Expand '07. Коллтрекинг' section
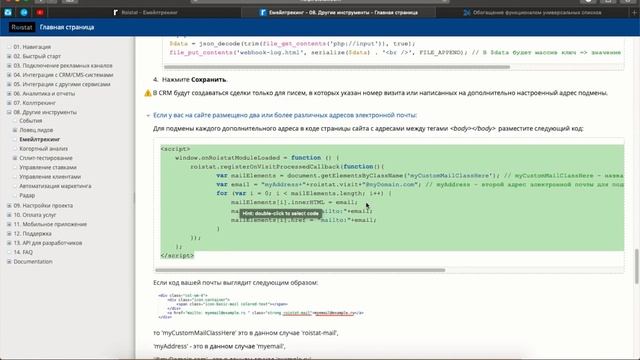The height and width of the screenshot is (360, 640). 9,103
